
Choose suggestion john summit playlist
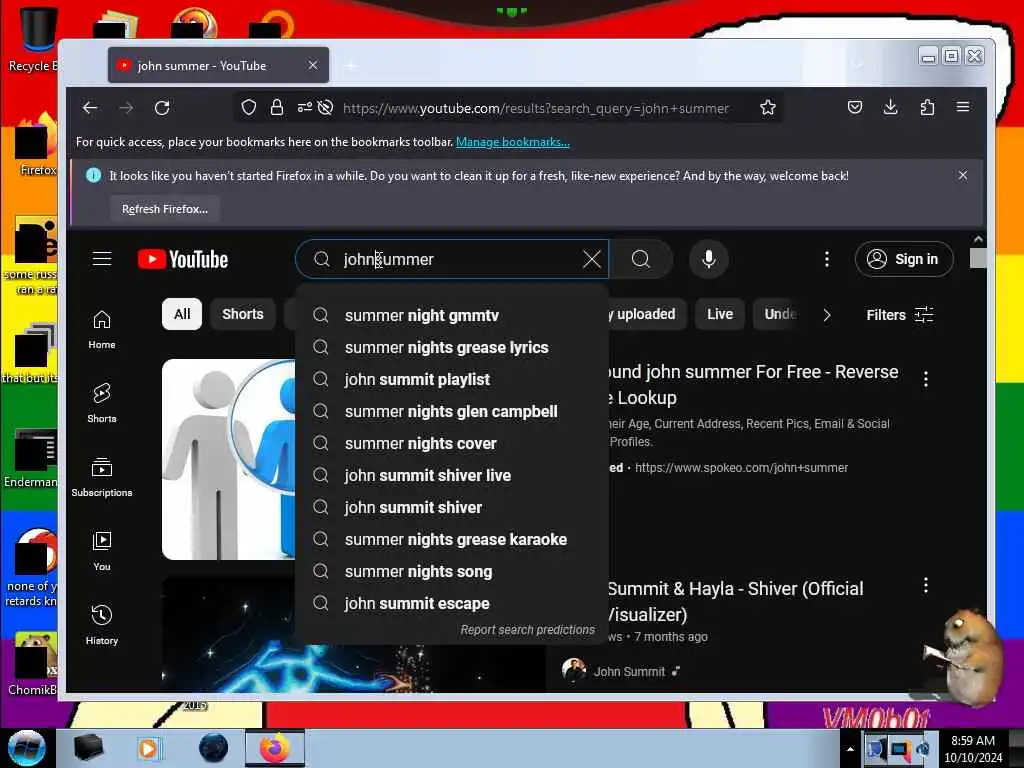(x=452, y=379)
